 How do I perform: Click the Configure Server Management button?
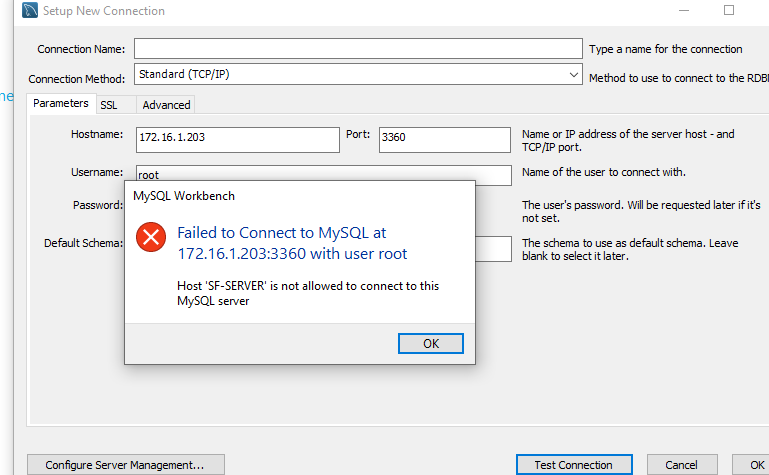click(x=126, y=465)
